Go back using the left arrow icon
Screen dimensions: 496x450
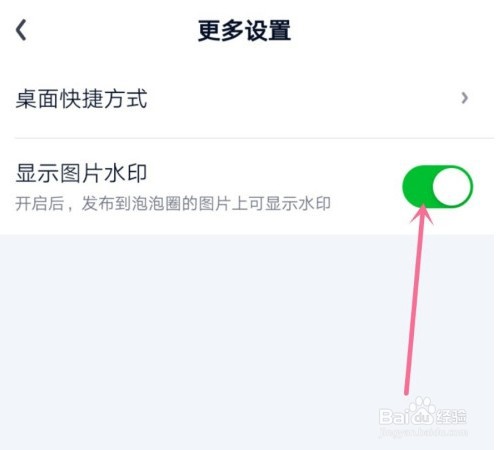click(21, 30)
